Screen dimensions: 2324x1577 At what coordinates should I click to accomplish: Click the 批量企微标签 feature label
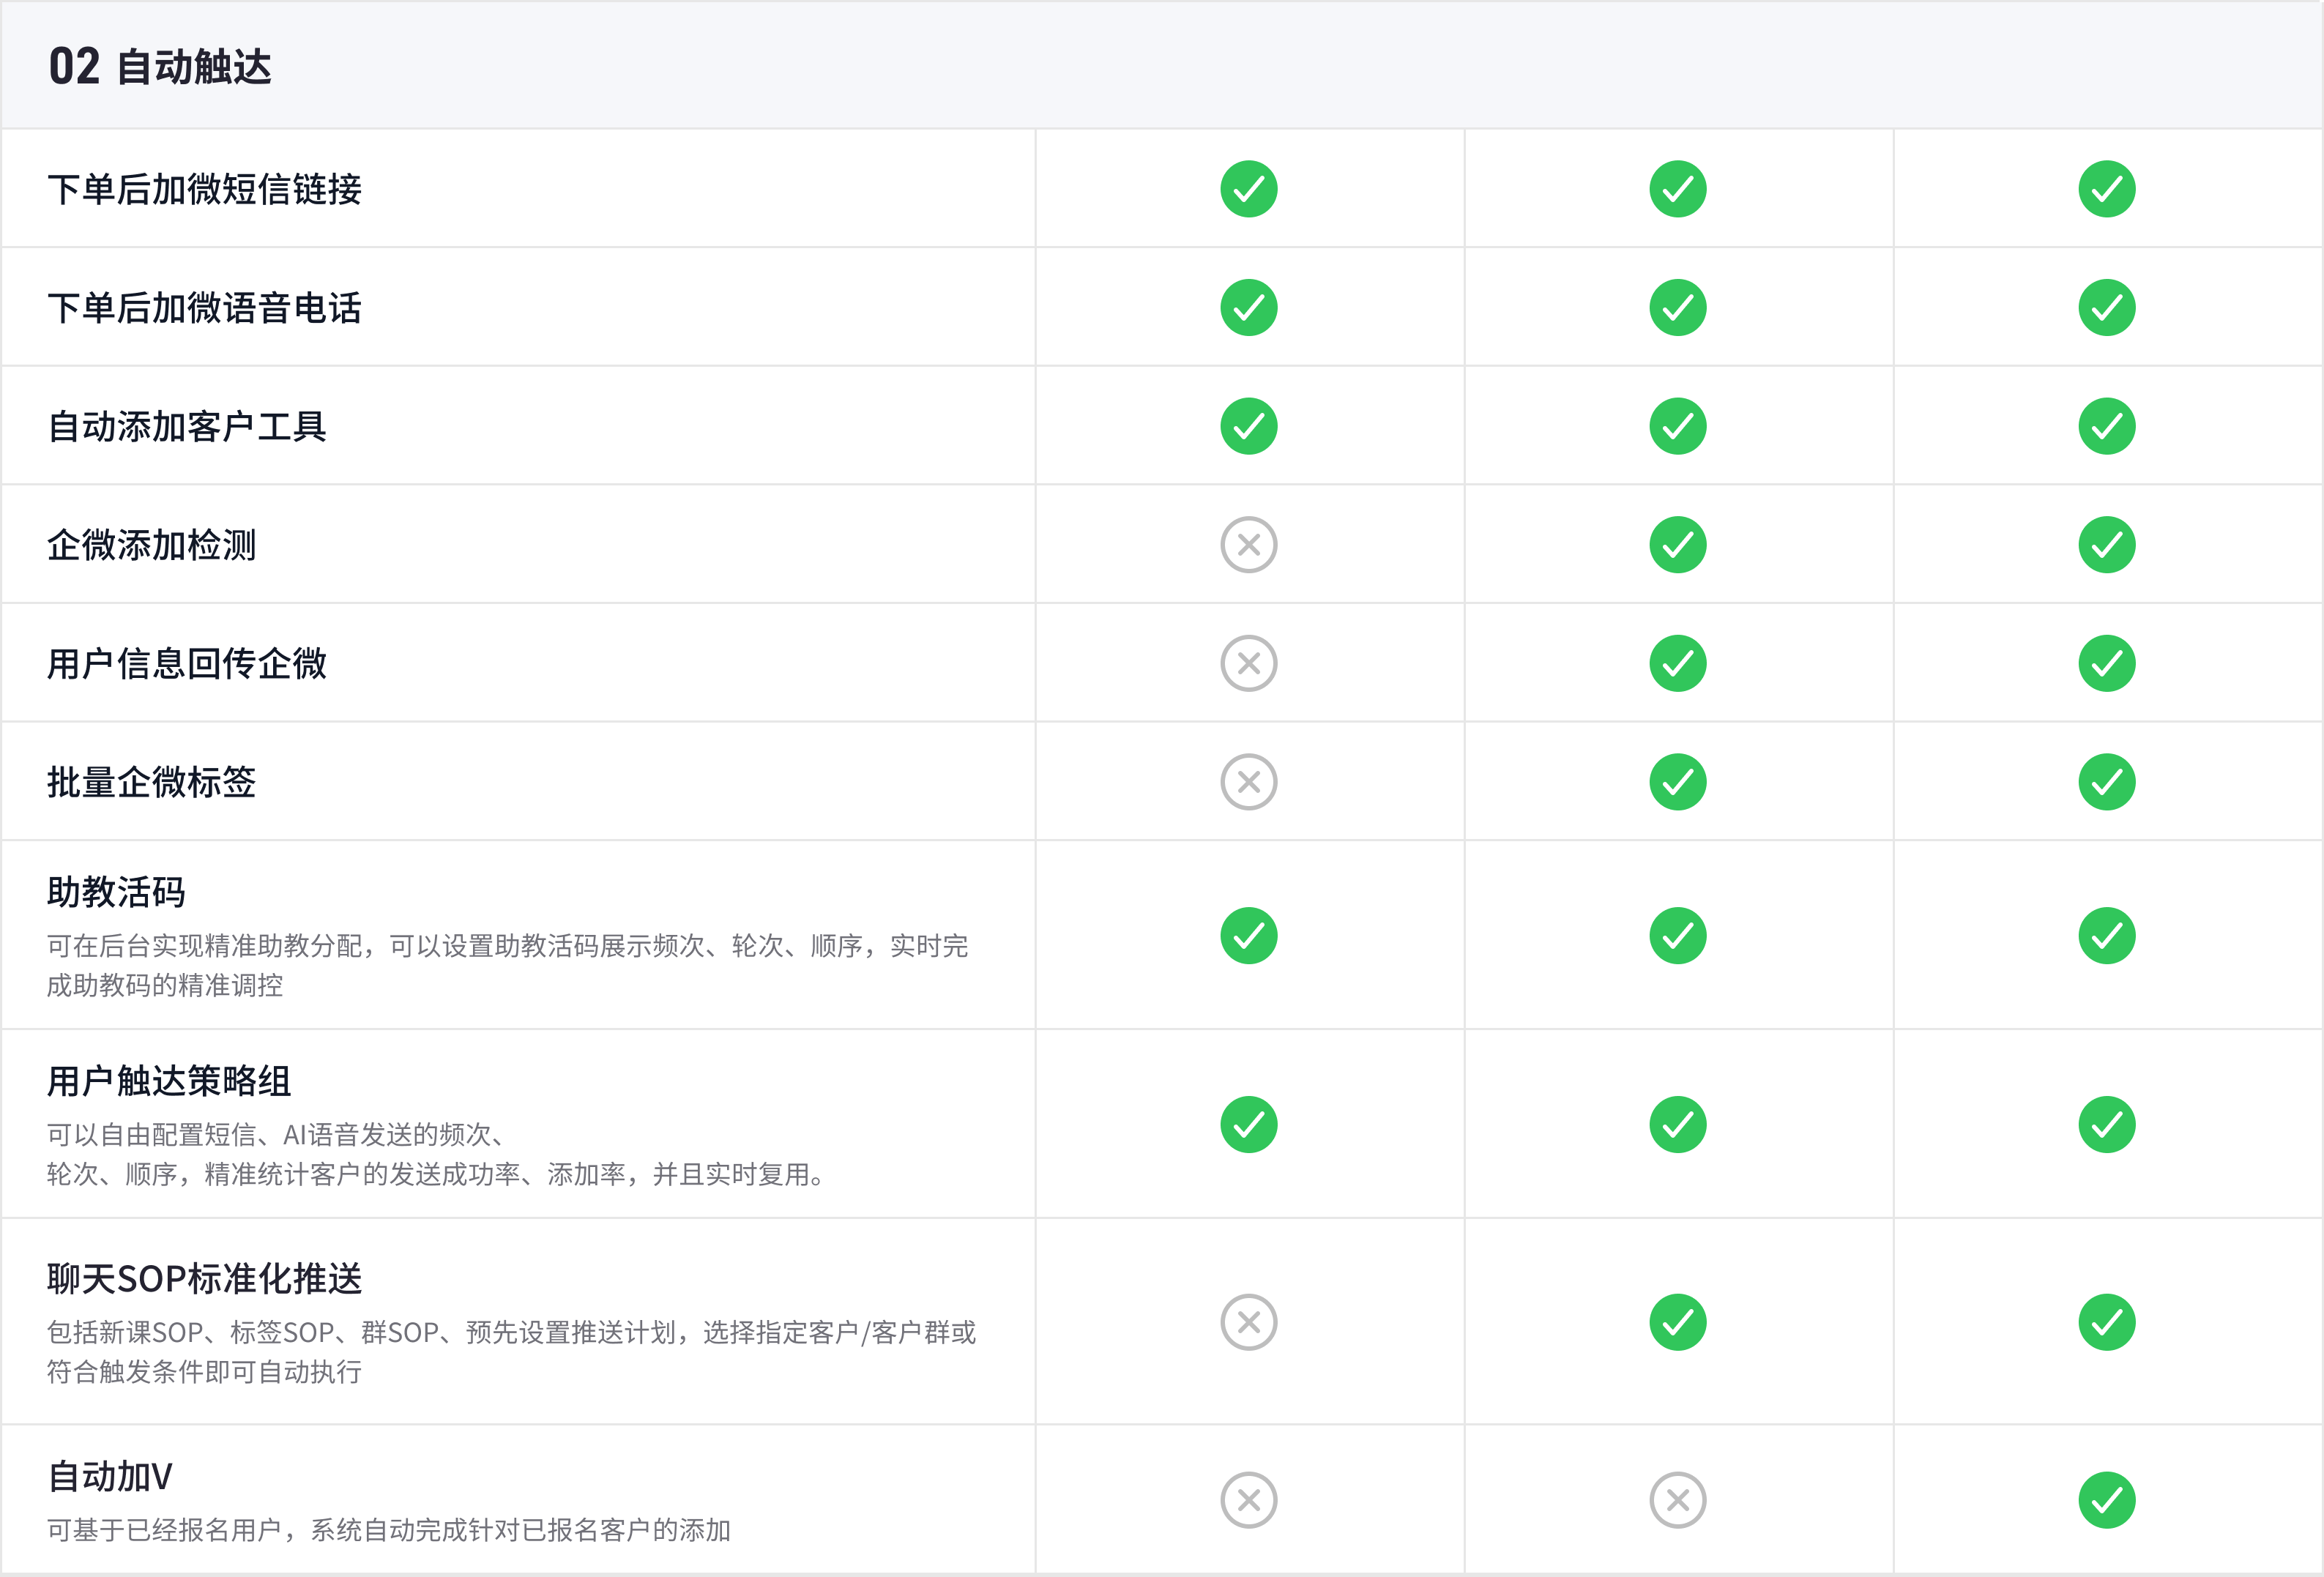[151, 782]
